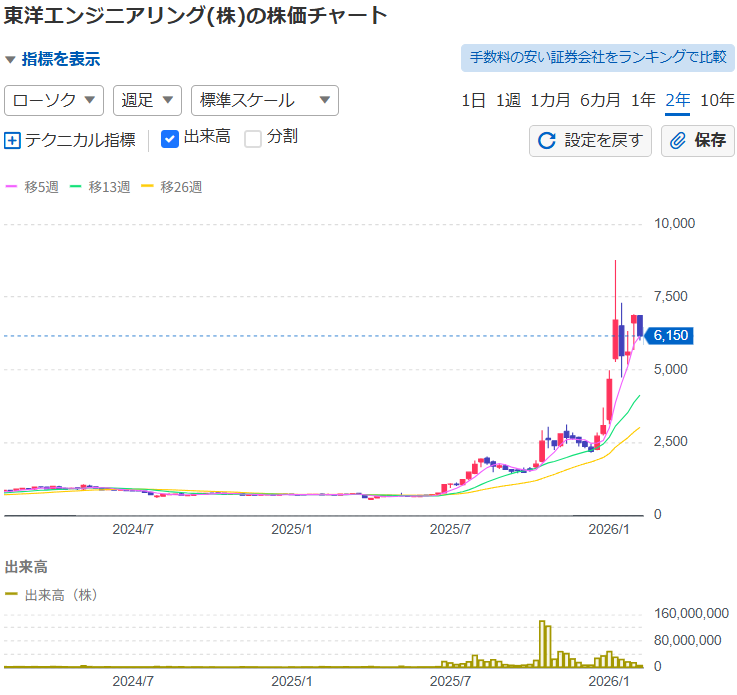
Task: Uncheck the 出来高 checkbox
Action: pyautogui.click(x=170, y=138)
